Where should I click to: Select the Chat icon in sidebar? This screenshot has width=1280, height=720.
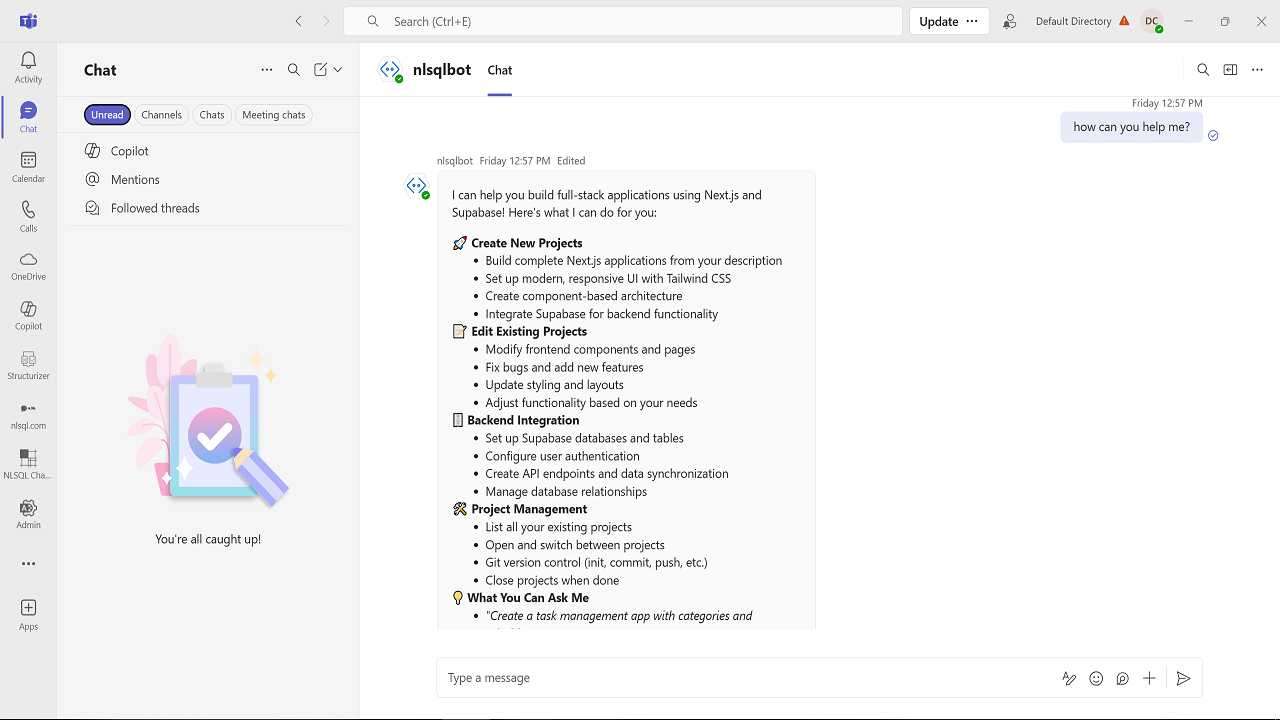tap(28, 117)
